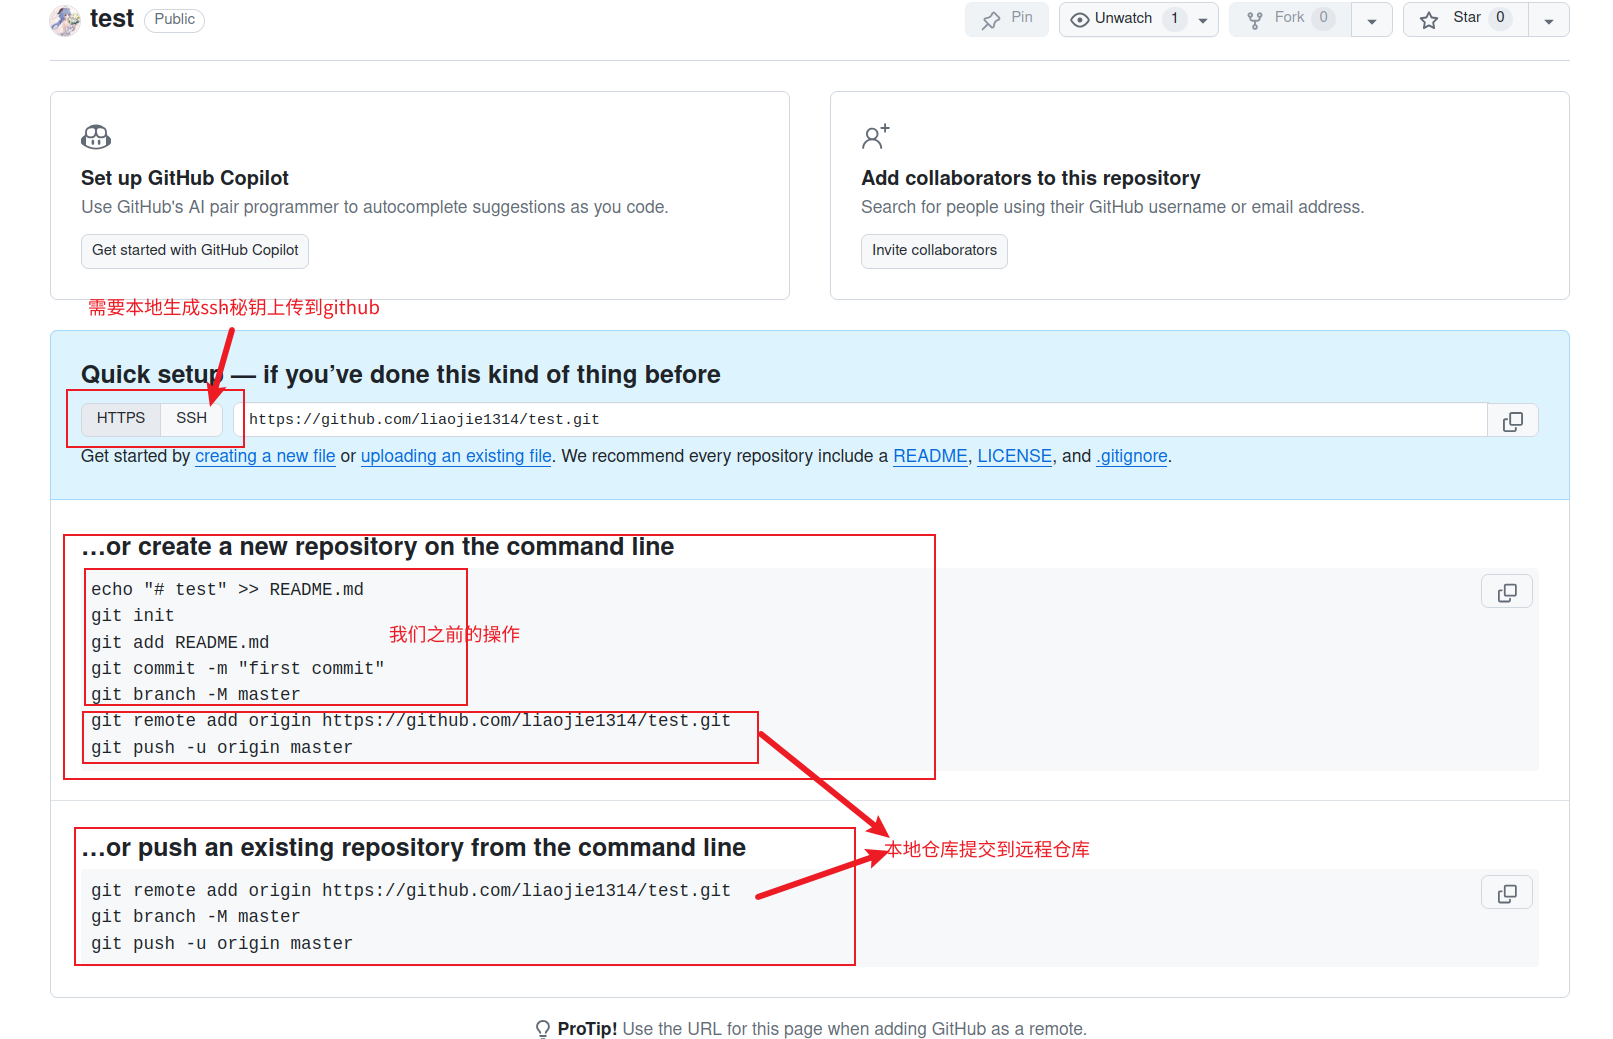Click Get started with GitHub Copilot

pyautogui.click(x=195, y=251)
